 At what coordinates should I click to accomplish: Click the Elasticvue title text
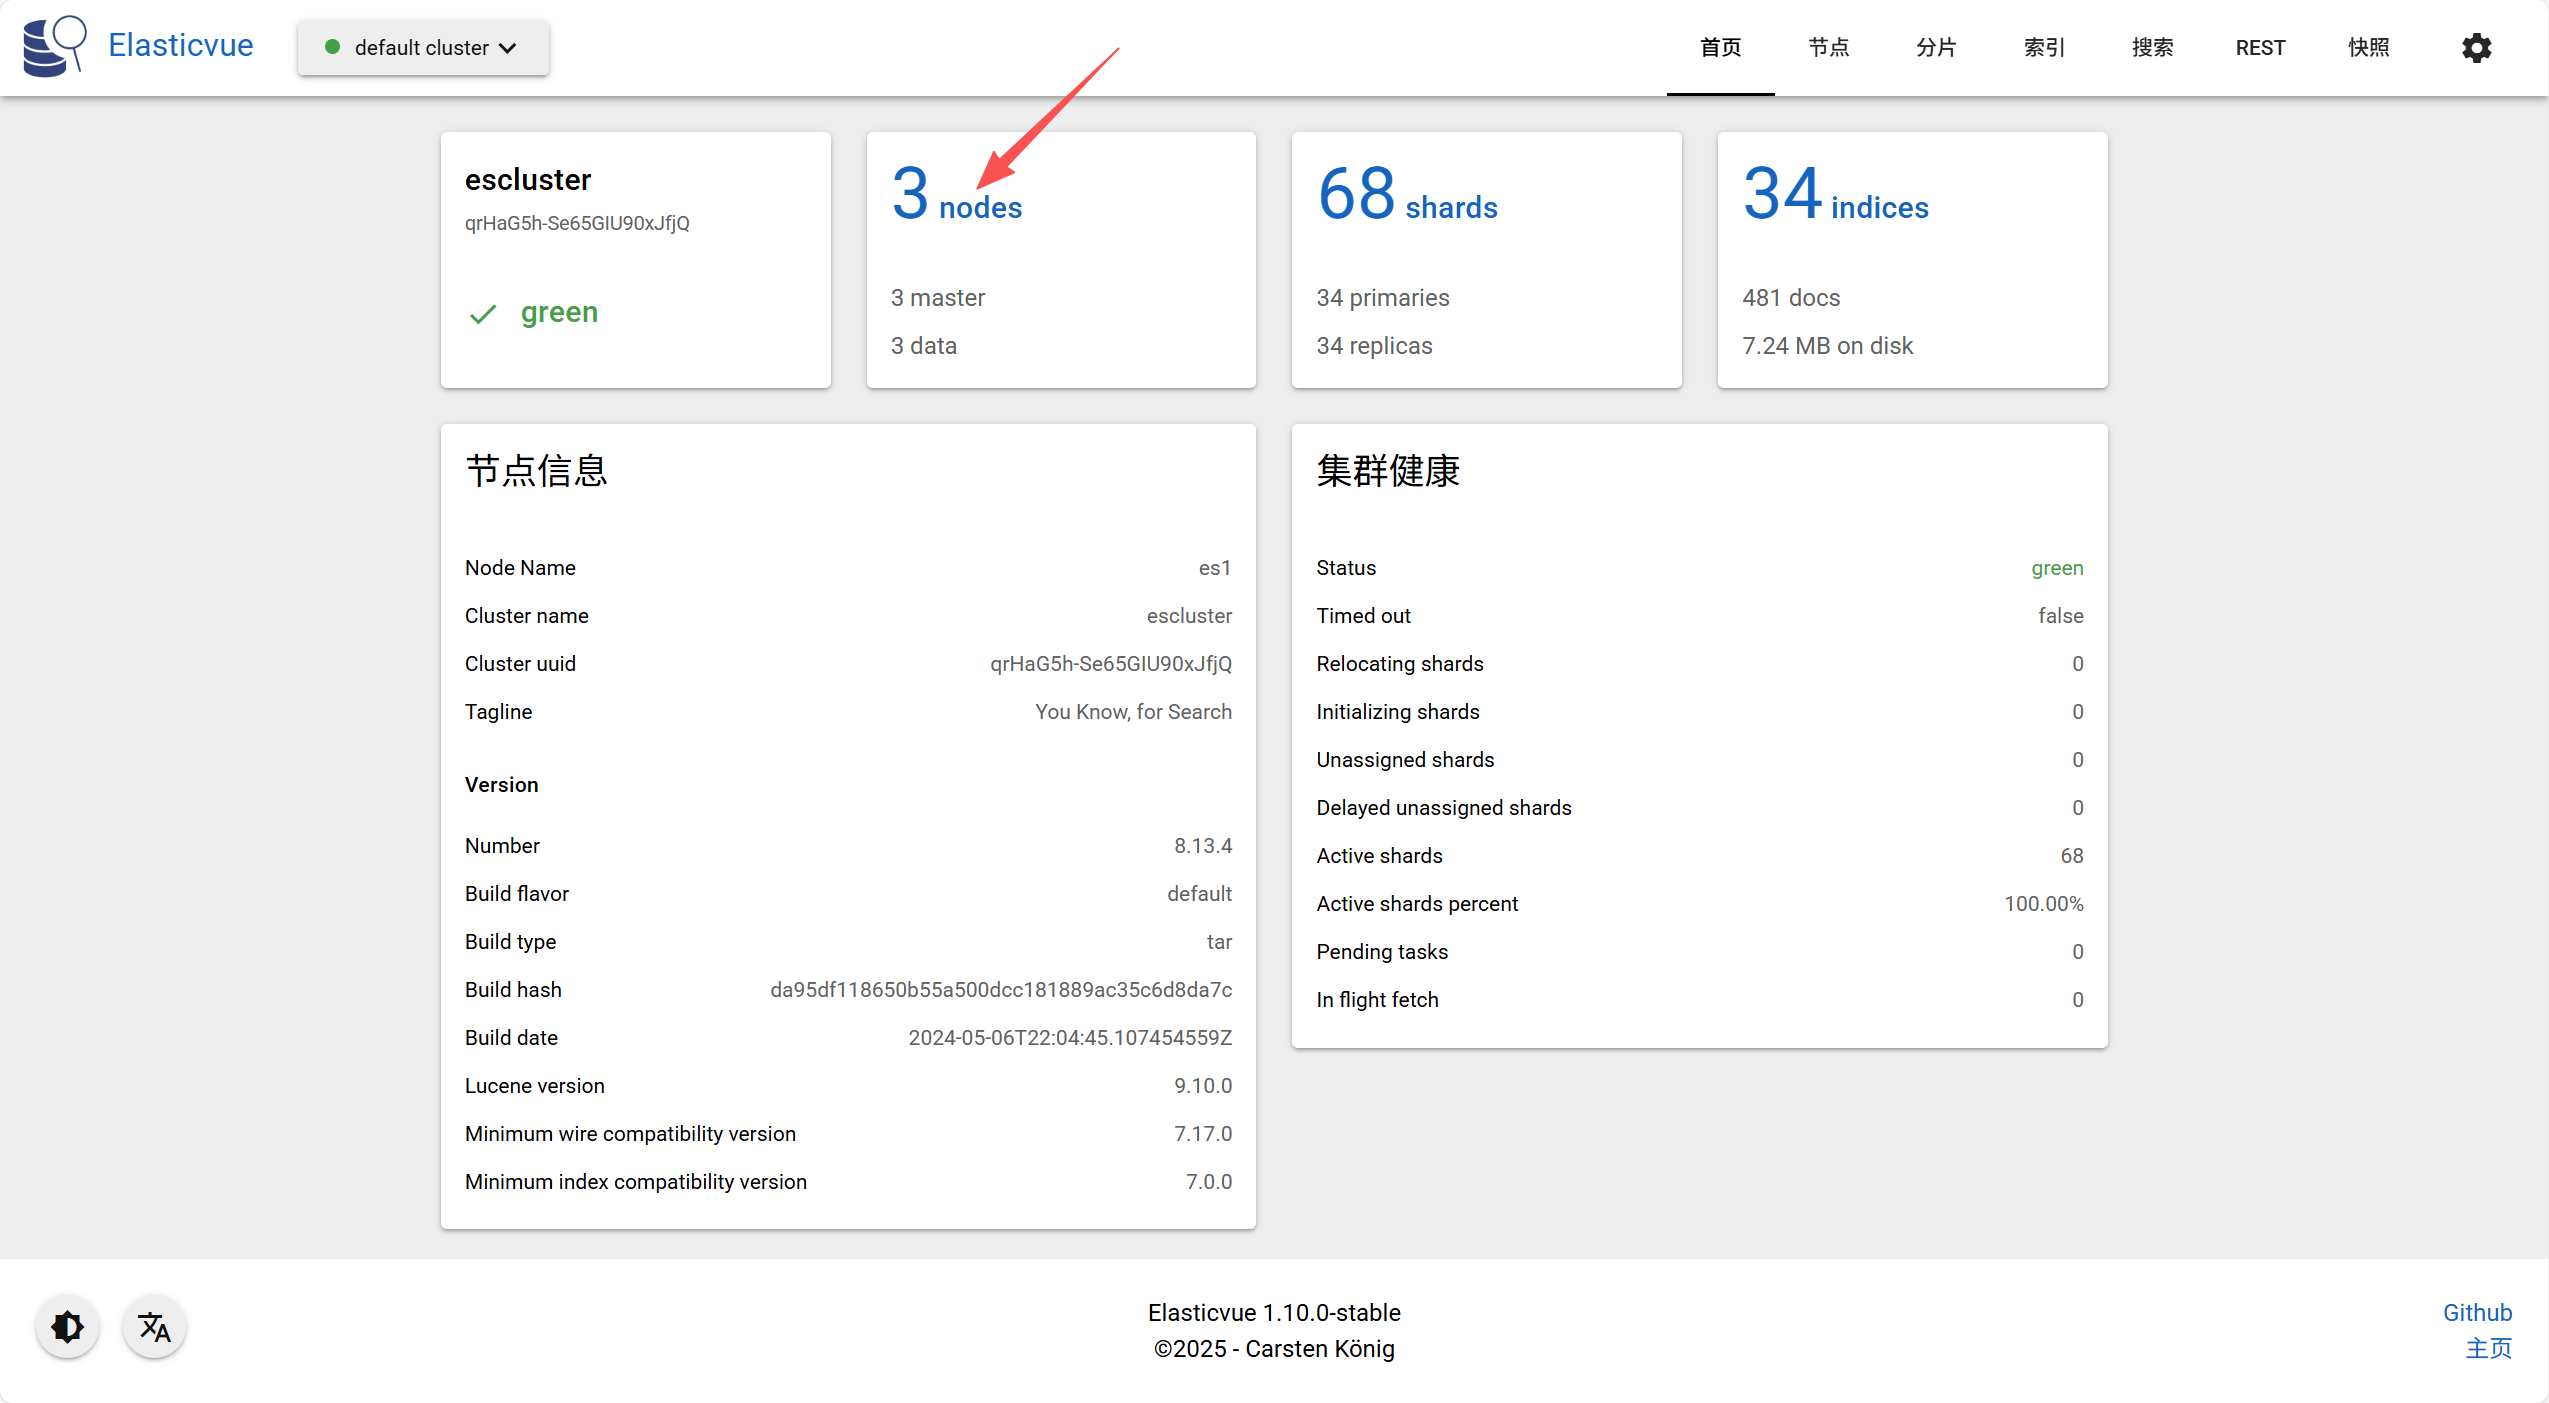pos(180,46)
